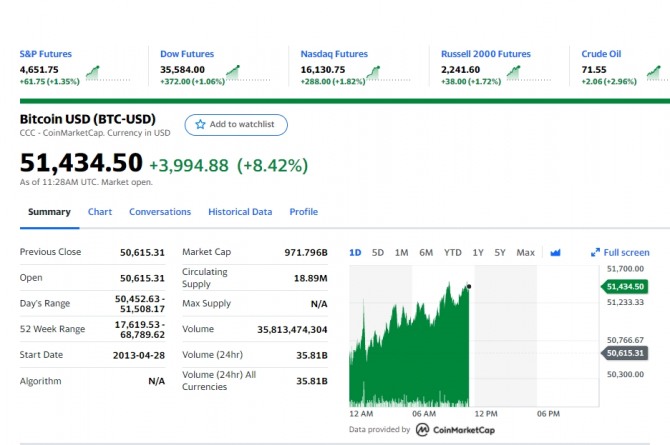670x445 pixels.
Task: Click the price 51,434.50 headline value
Action: click(81, 163)
